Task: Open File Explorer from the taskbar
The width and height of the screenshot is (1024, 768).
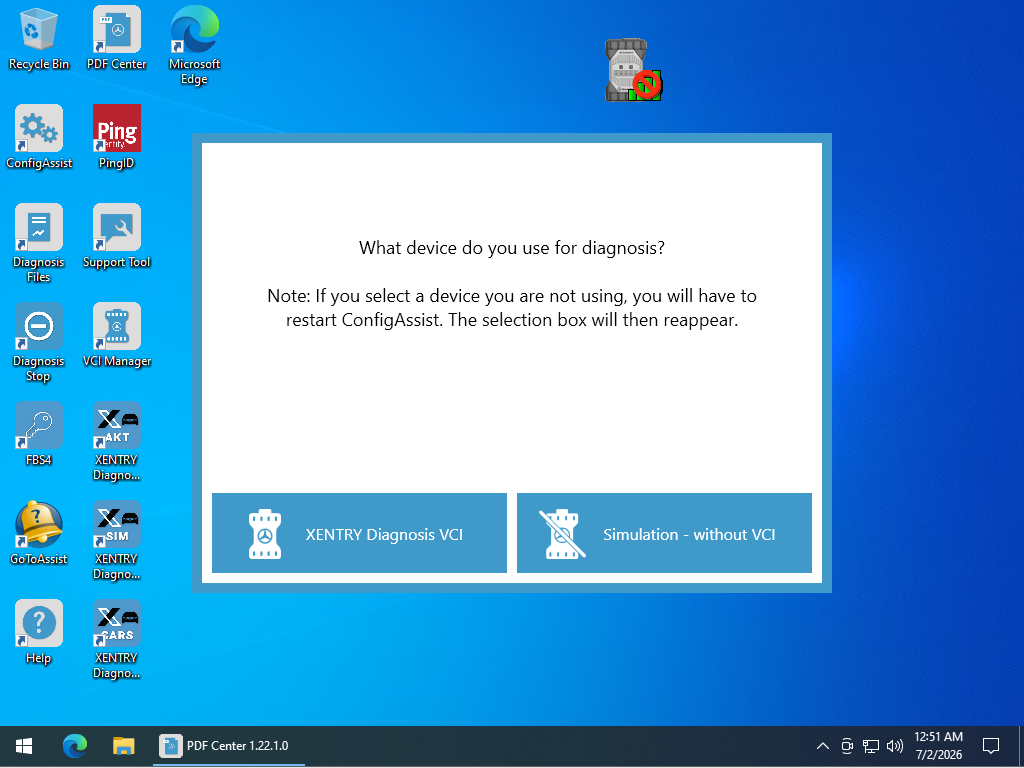Action: tap(123, 746)
